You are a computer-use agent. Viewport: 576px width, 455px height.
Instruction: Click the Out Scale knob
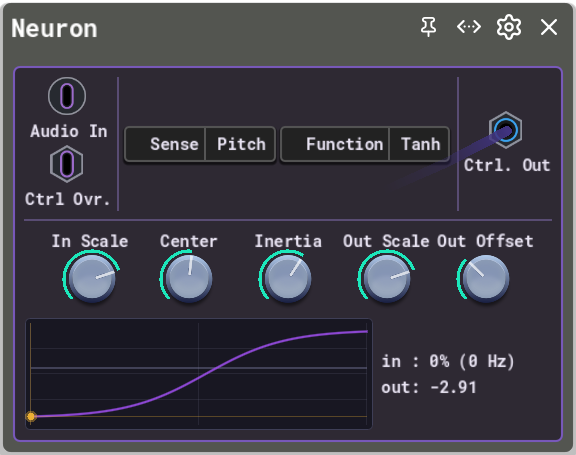[387, 279]
